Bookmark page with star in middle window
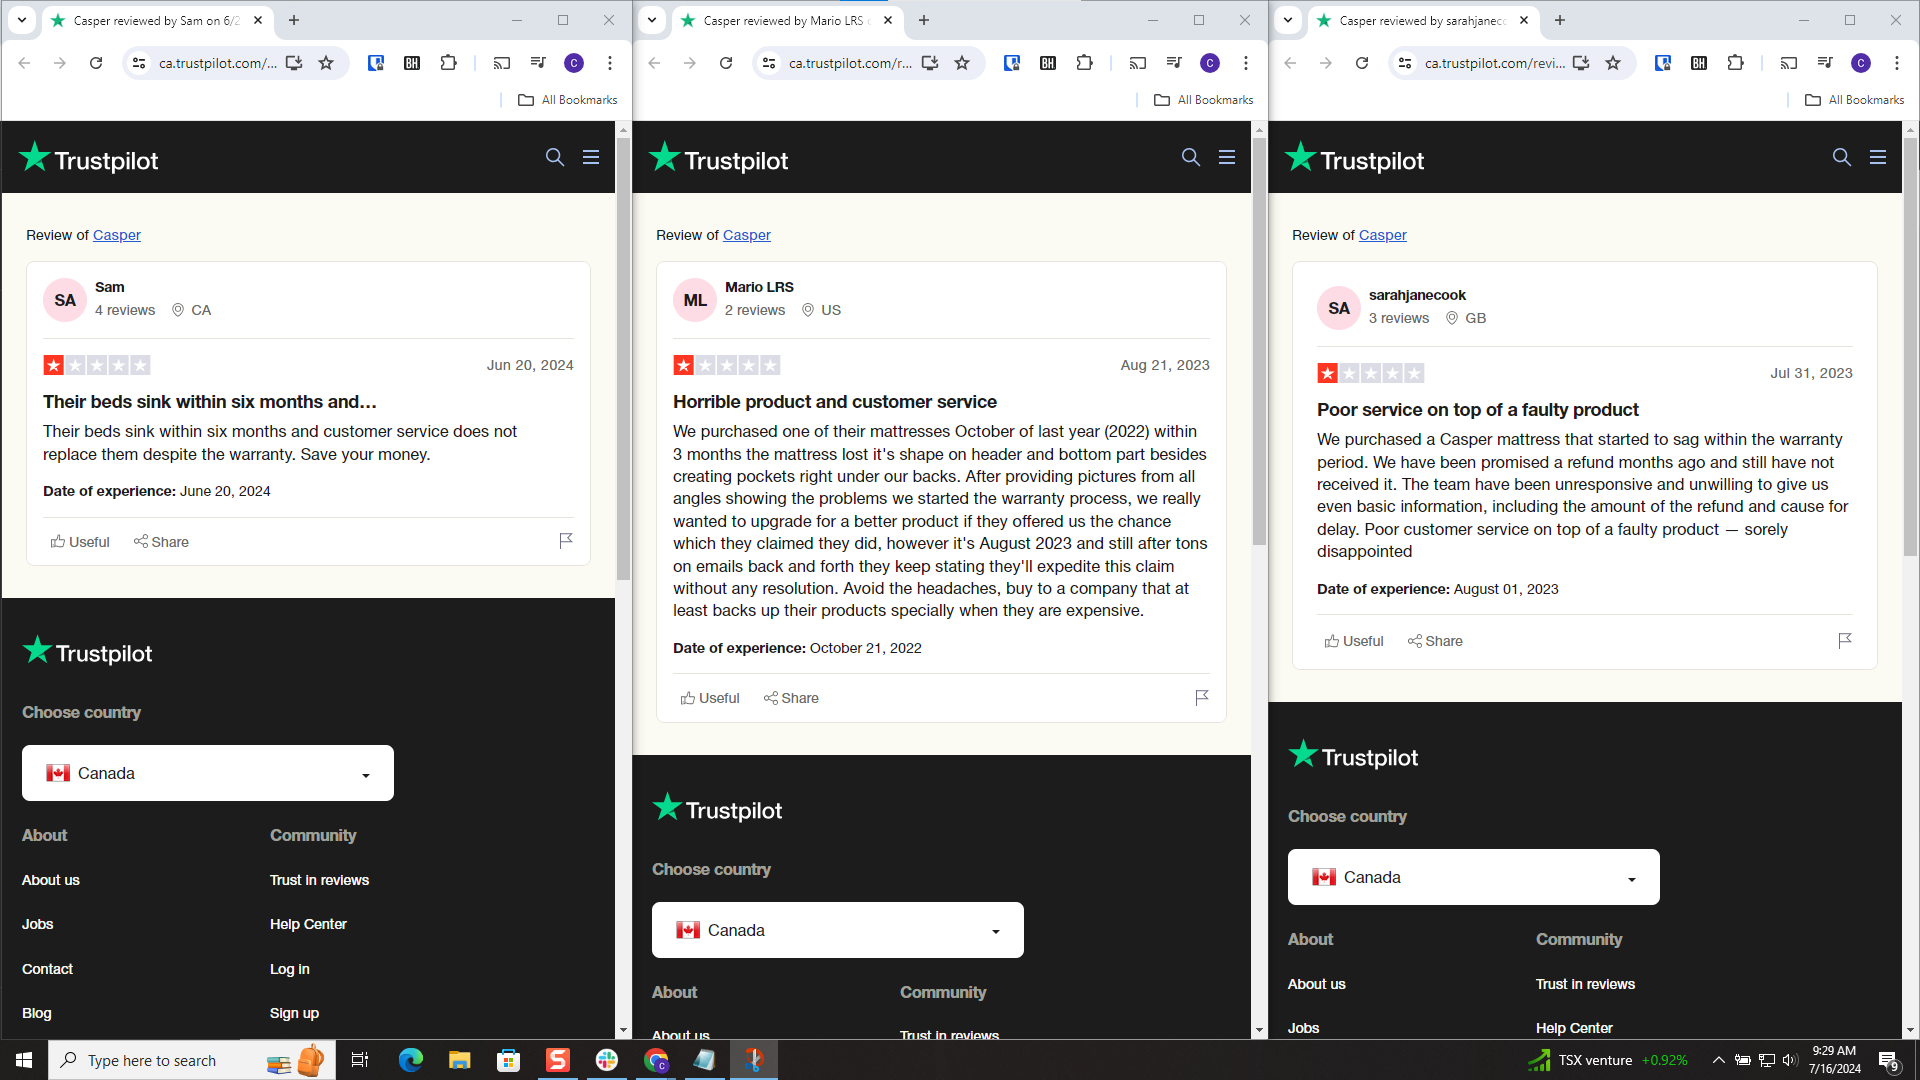1920x1080 pixels. coord(962,63)
